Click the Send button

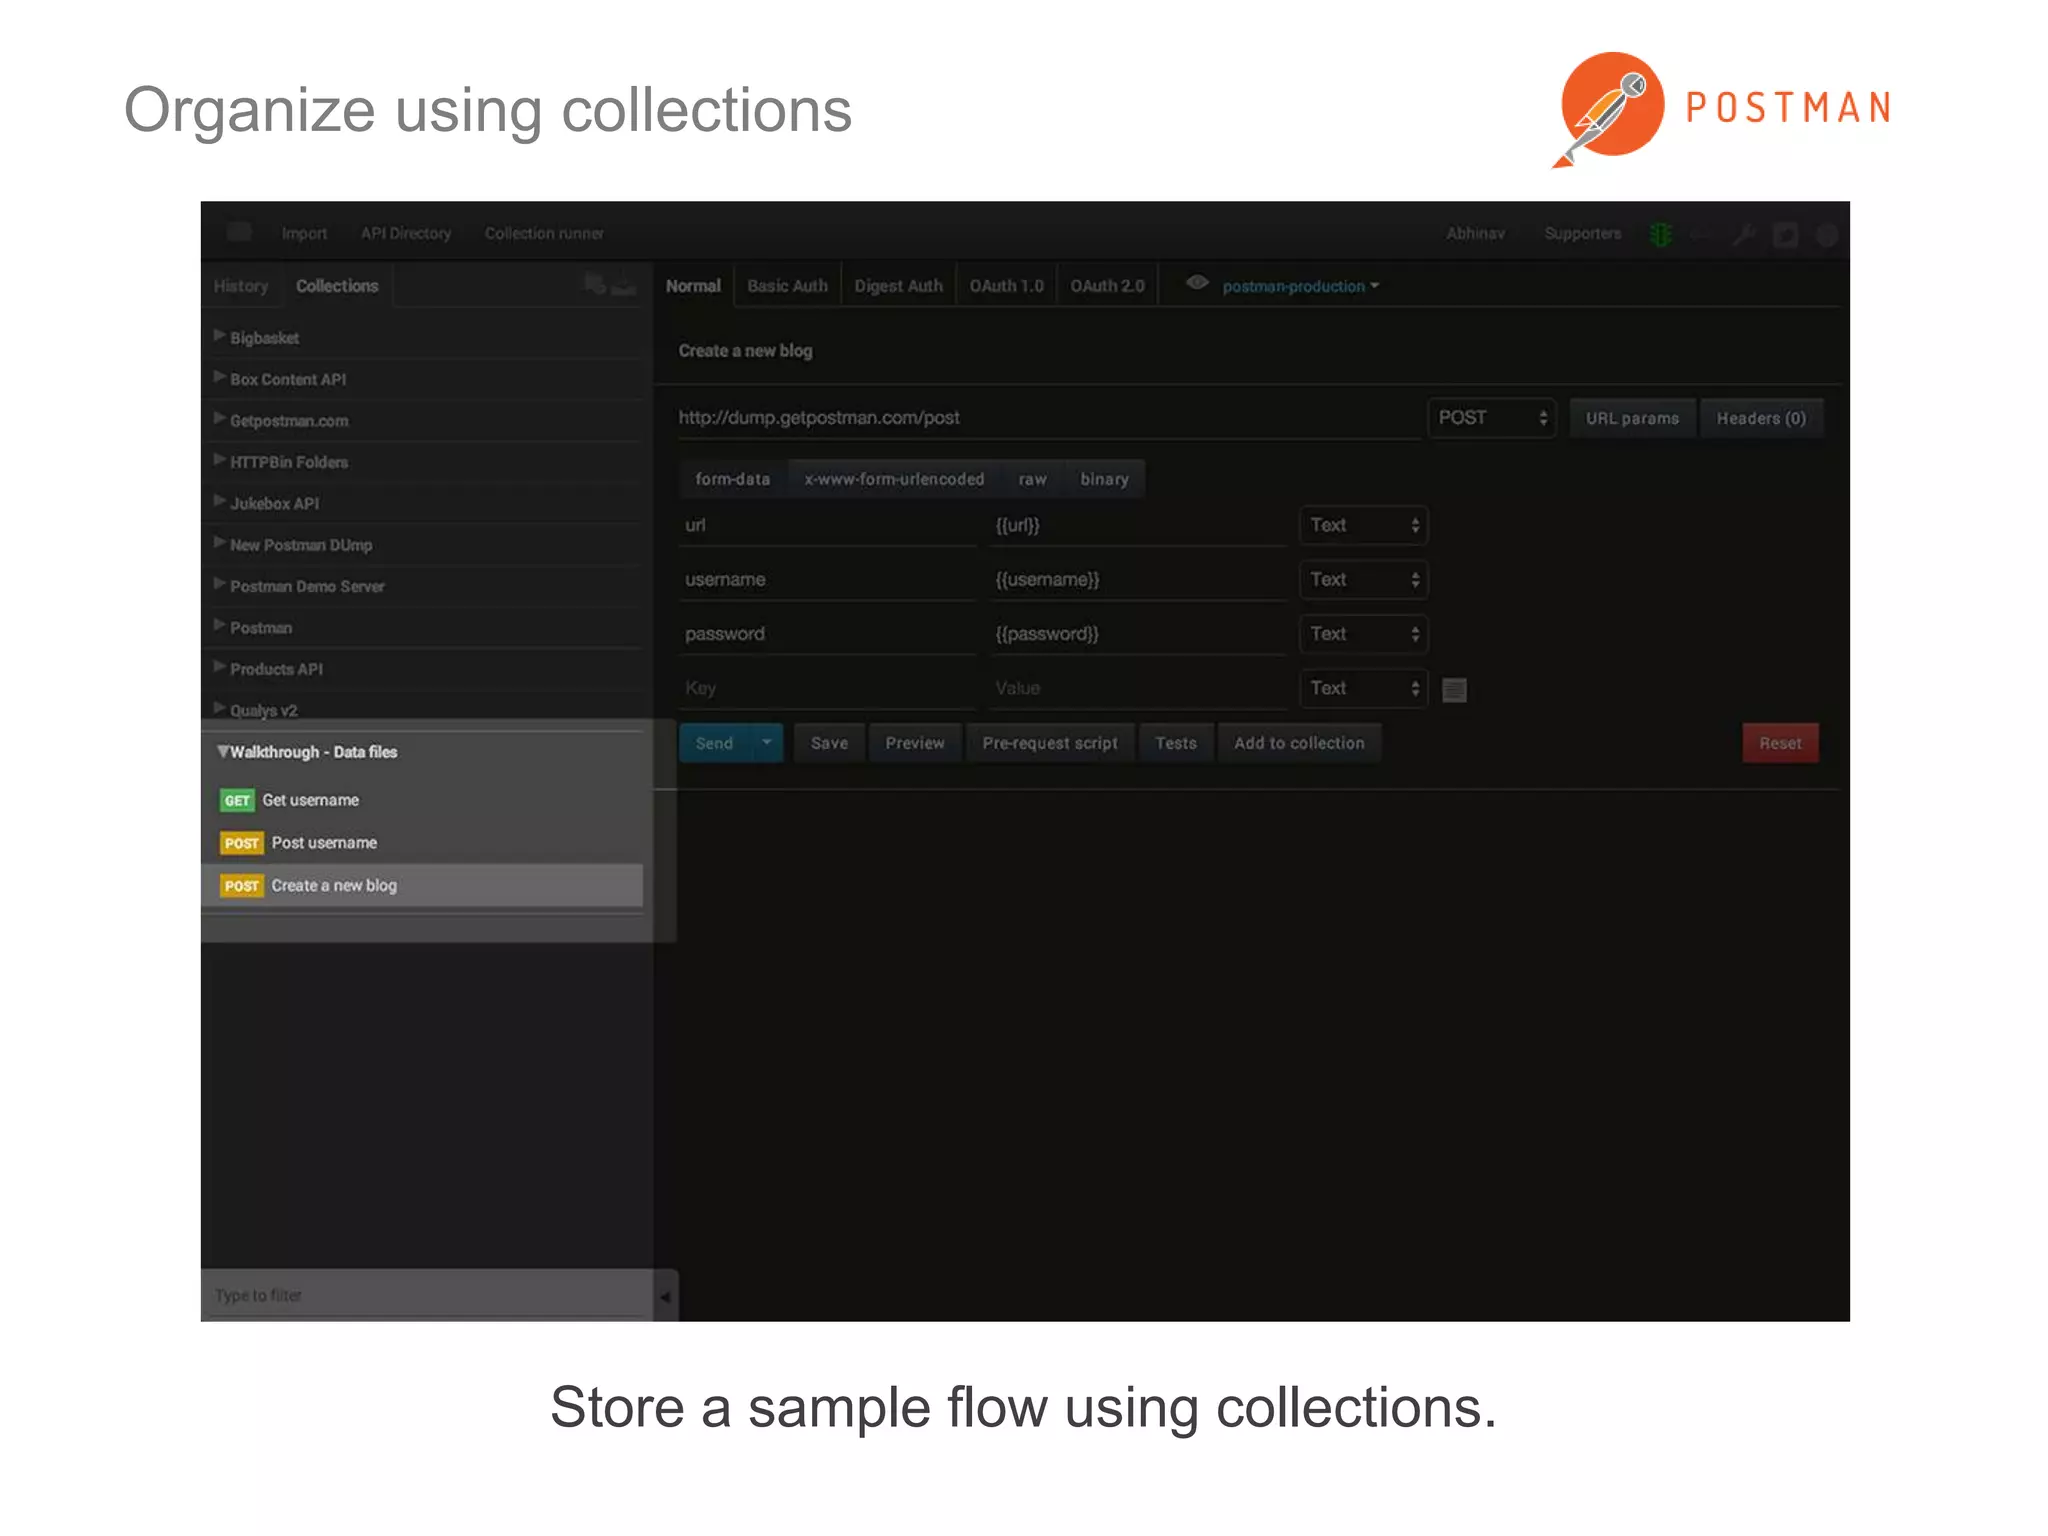(715, 743)
